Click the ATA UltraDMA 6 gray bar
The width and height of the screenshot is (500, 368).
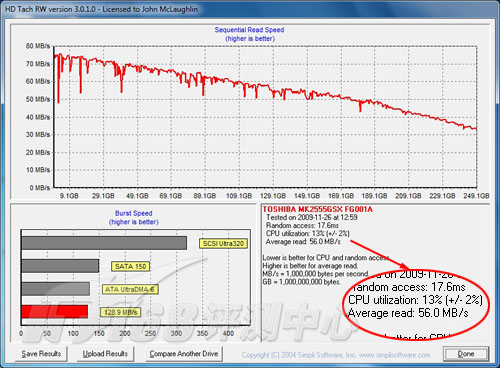[x=55, y=289]
